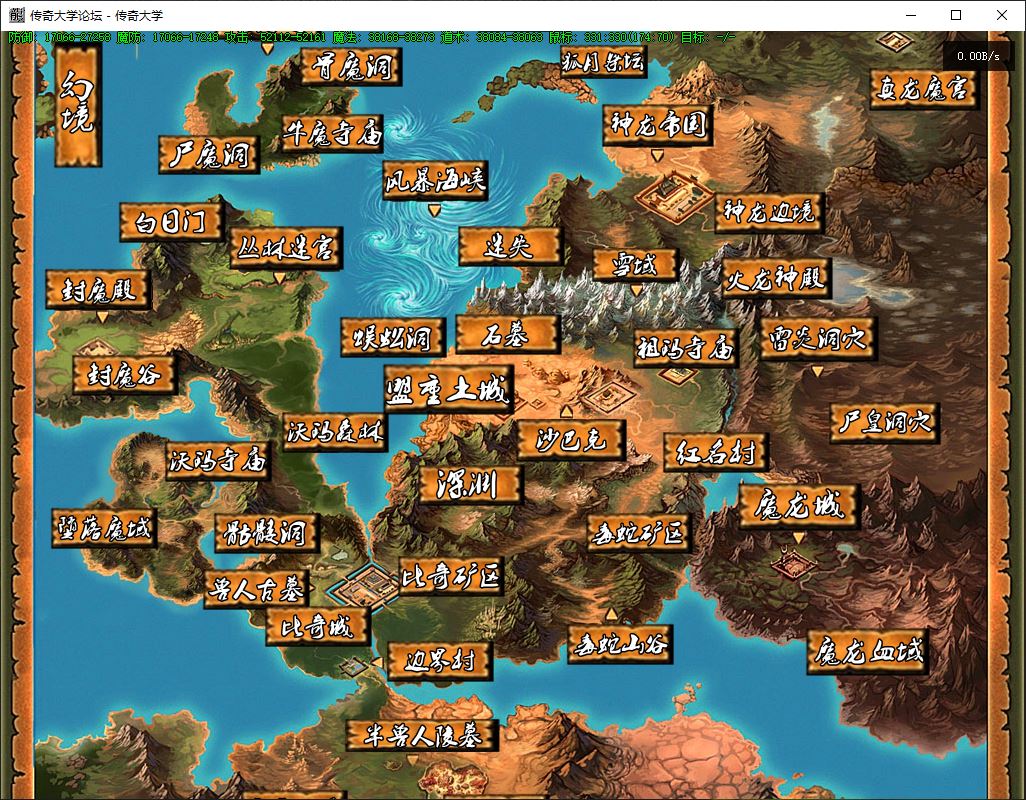Image resolution: width=1026 pixels, height=800 pixels.
Task: Click the Molong city fortress icon
Action: click(794, 563)
